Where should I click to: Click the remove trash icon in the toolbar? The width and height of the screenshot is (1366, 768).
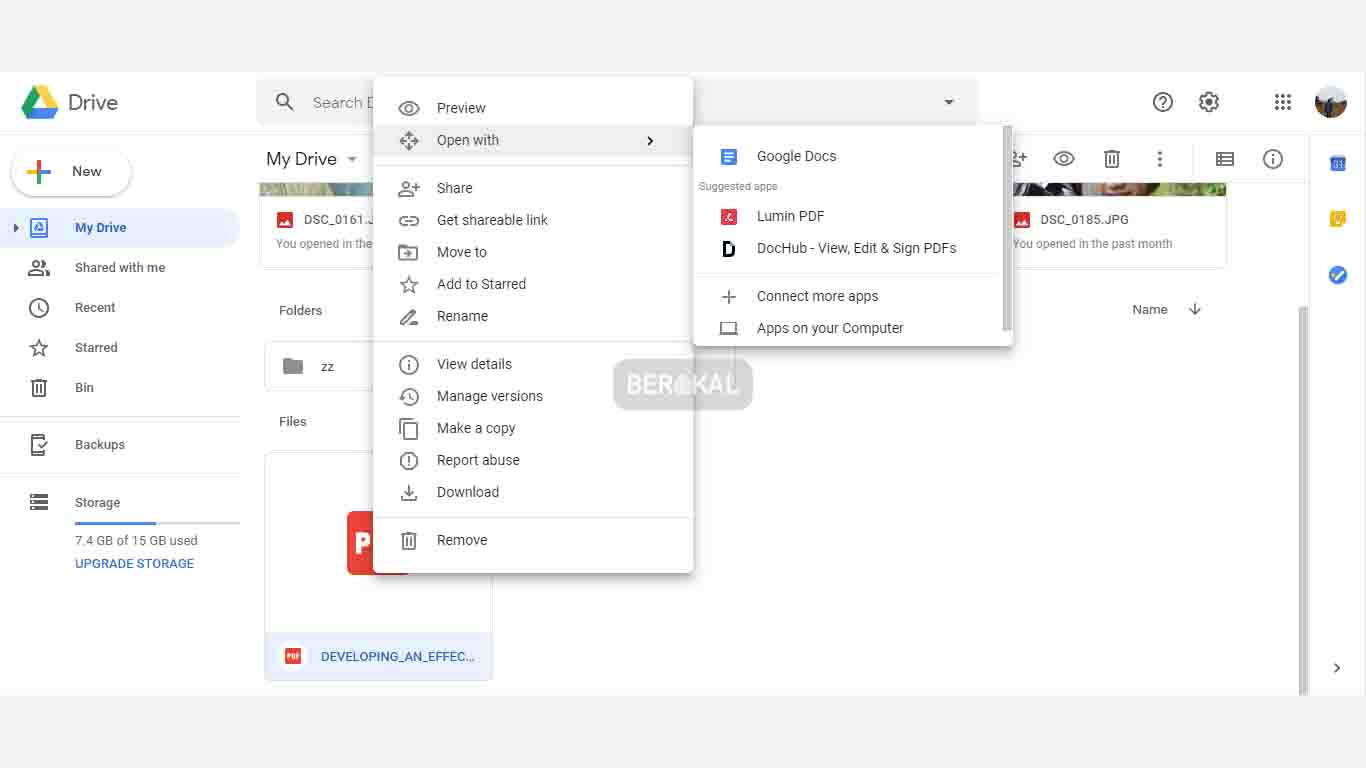[1111, 158]
